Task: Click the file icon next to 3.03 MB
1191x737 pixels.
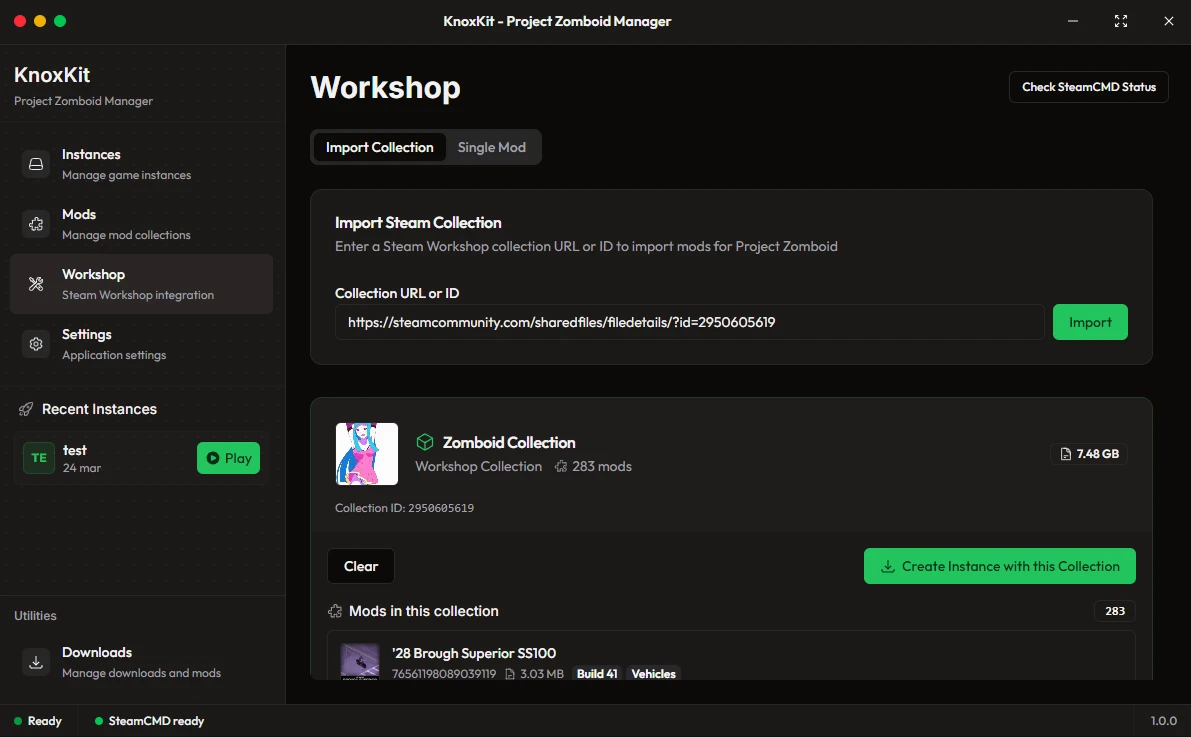Action: point(510,674)
